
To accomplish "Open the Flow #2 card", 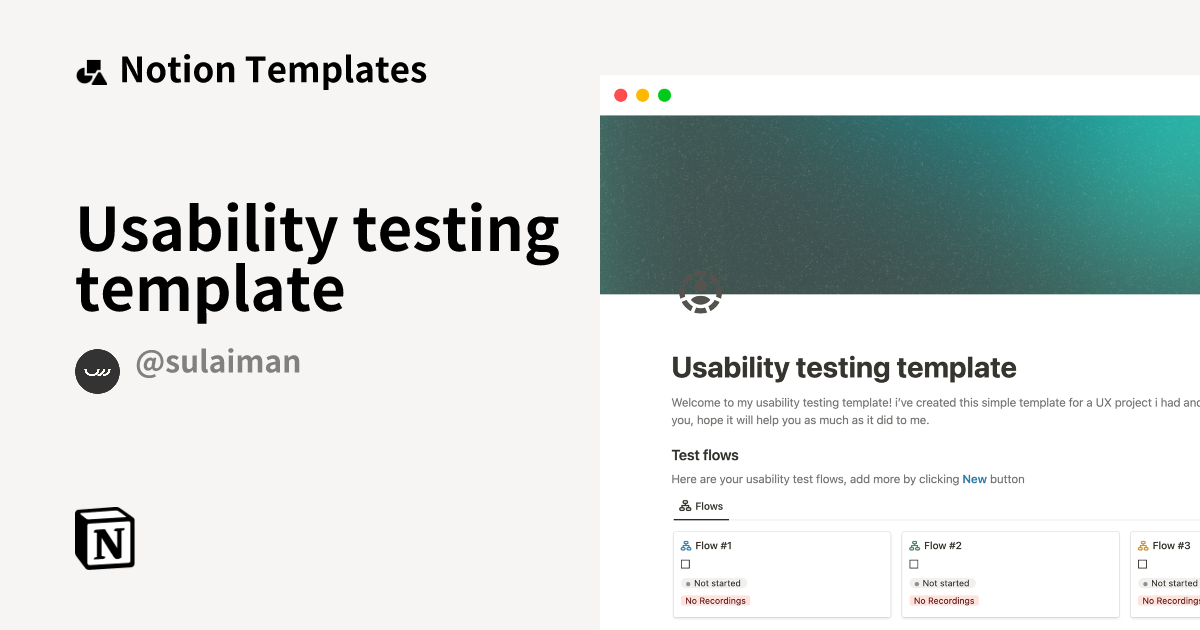I will 943,545.
